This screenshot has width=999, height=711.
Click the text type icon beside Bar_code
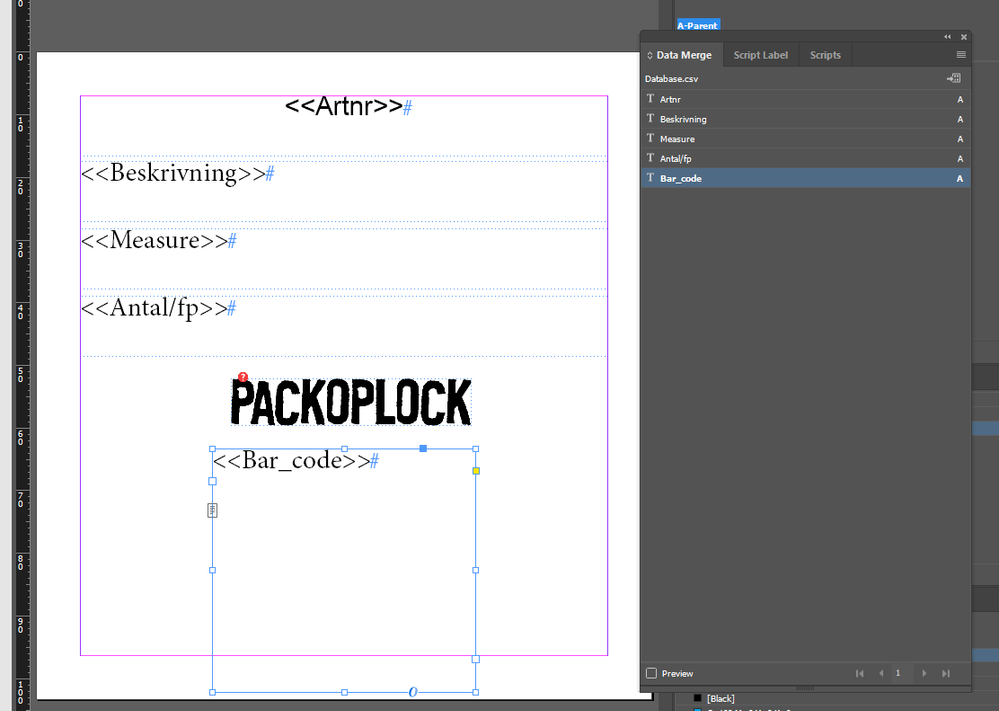650,178
